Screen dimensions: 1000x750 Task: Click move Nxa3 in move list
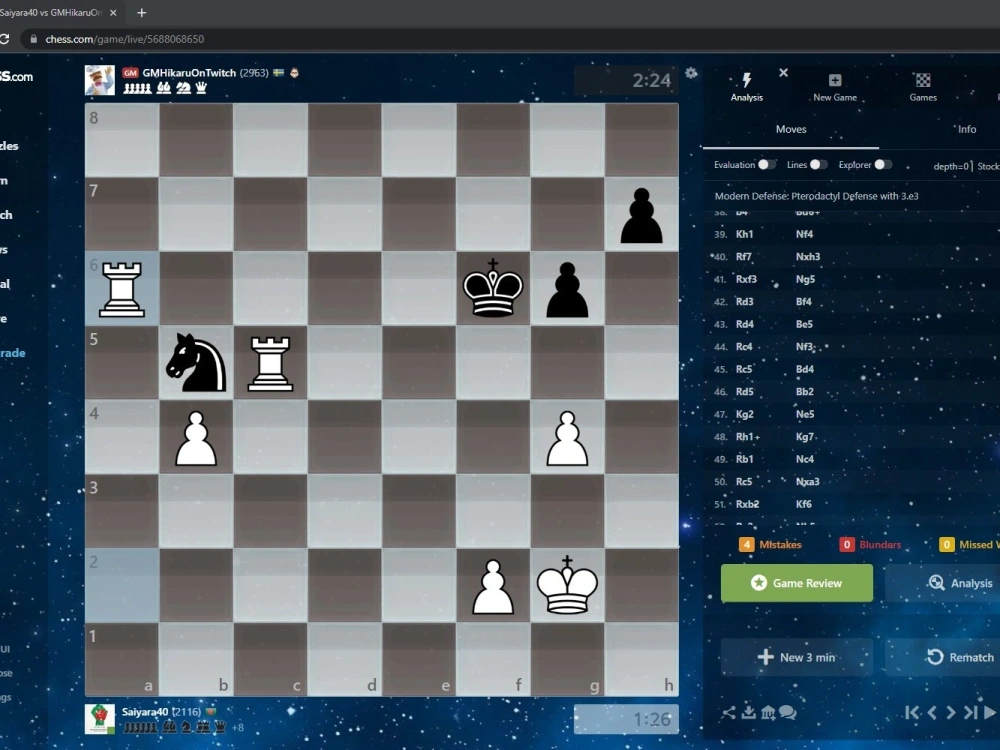tap(807, 482)
